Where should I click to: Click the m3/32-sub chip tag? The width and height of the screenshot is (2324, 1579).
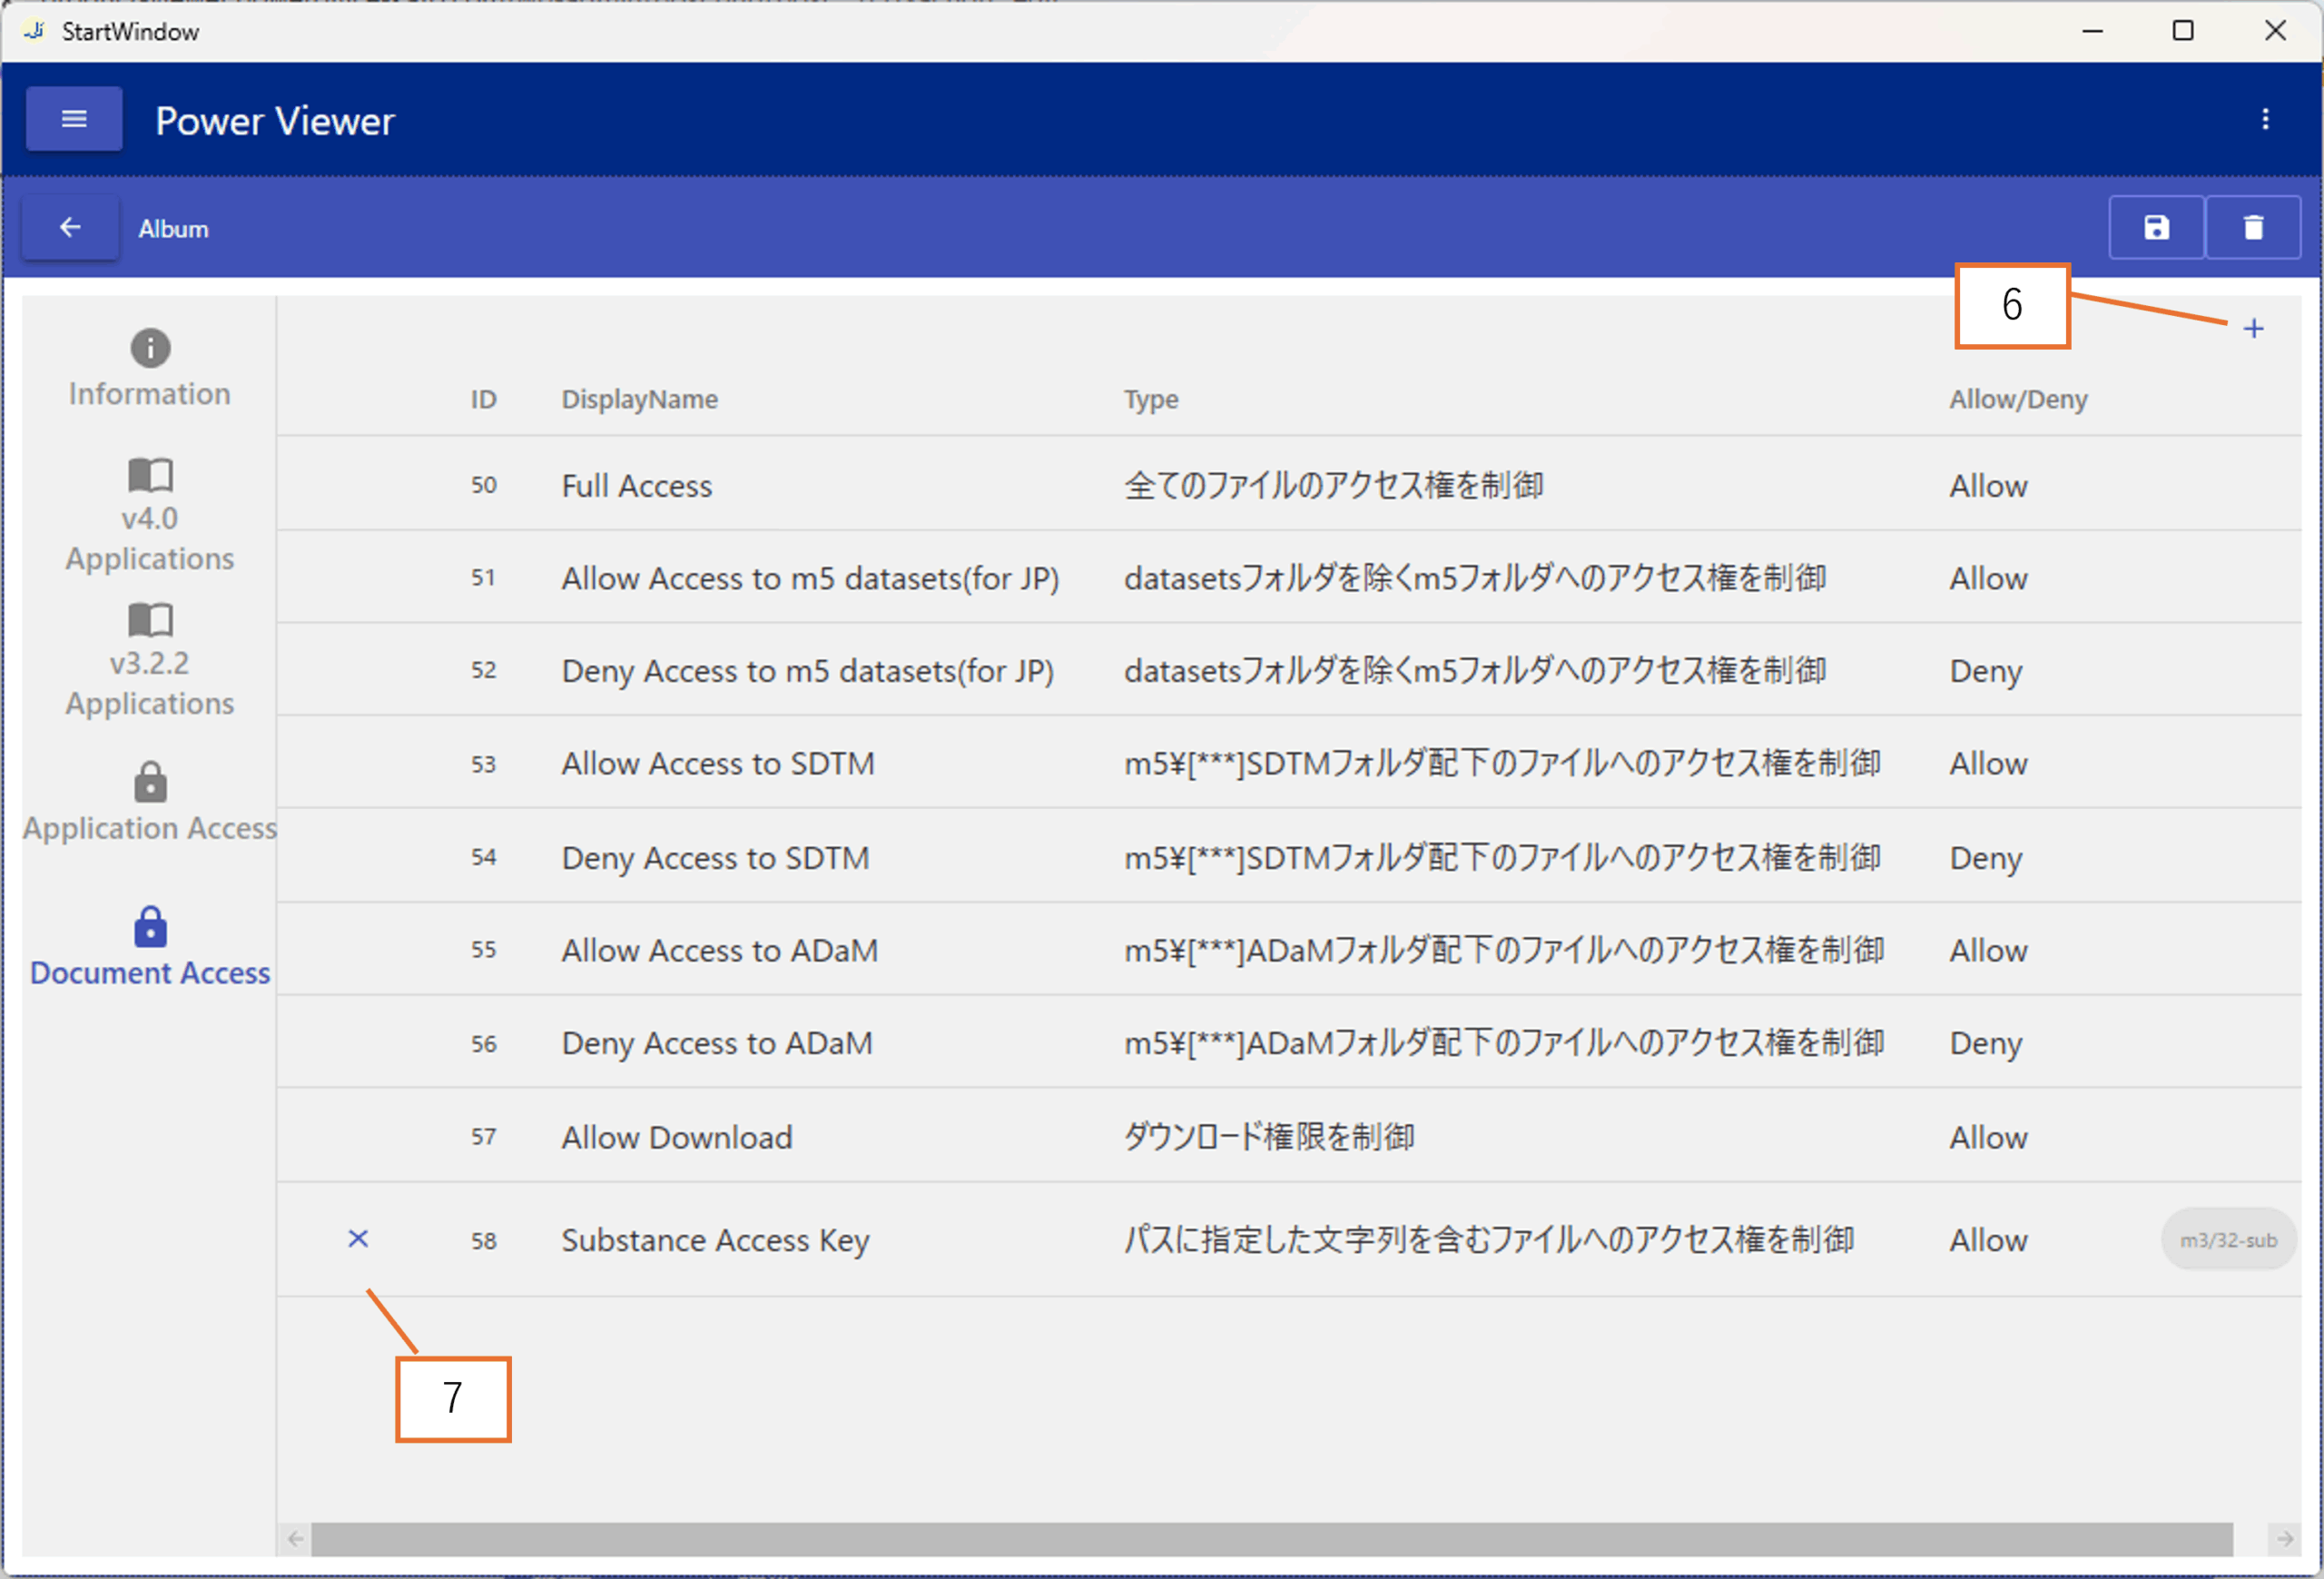(x=2227, y=1240)
